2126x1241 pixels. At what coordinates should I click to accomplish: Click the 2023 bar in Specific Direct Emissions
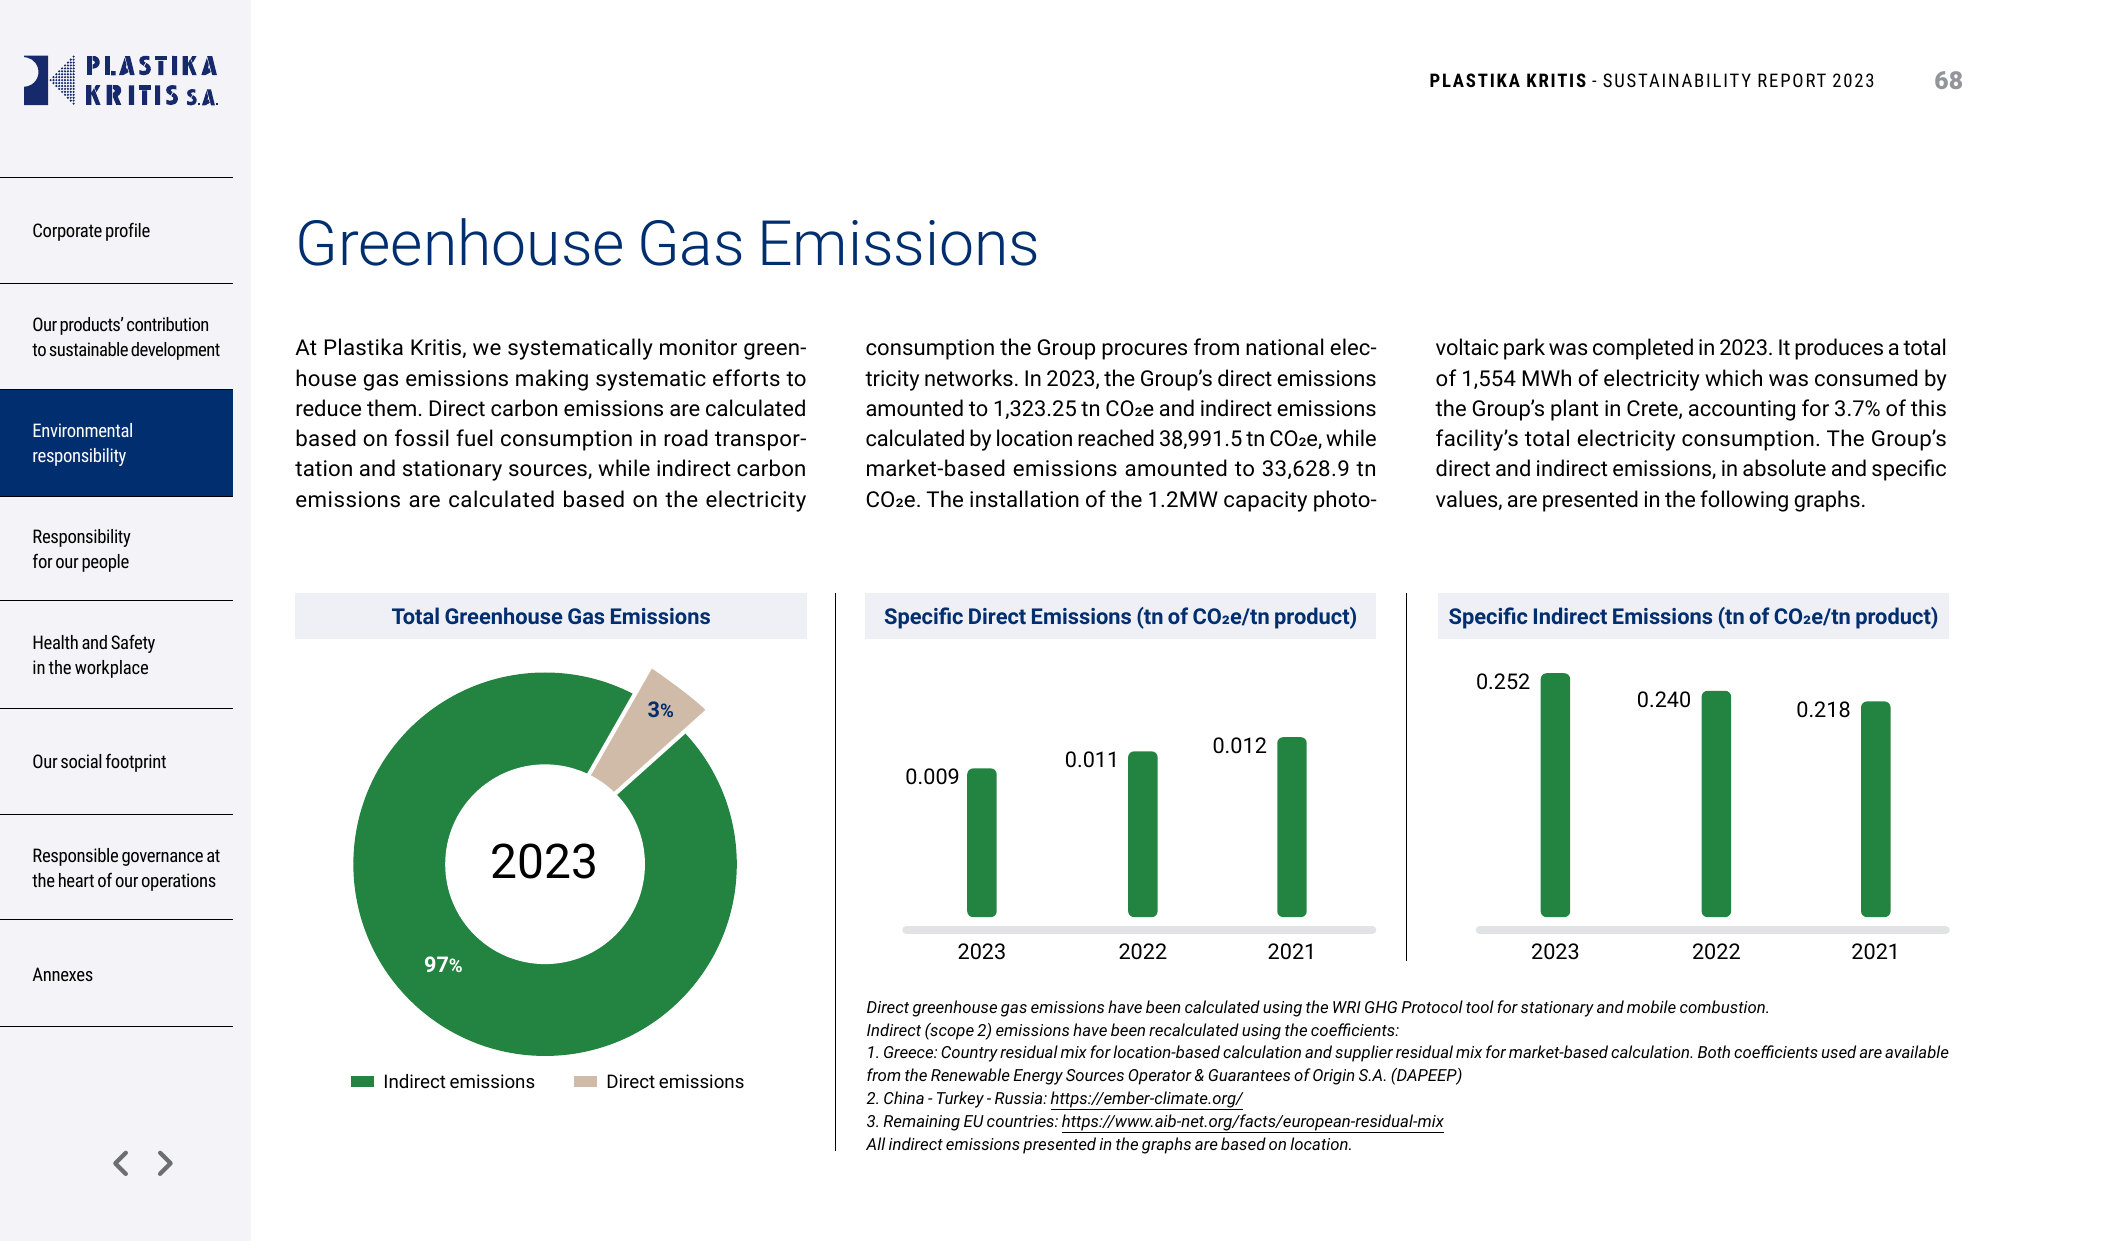click(982, 842)
